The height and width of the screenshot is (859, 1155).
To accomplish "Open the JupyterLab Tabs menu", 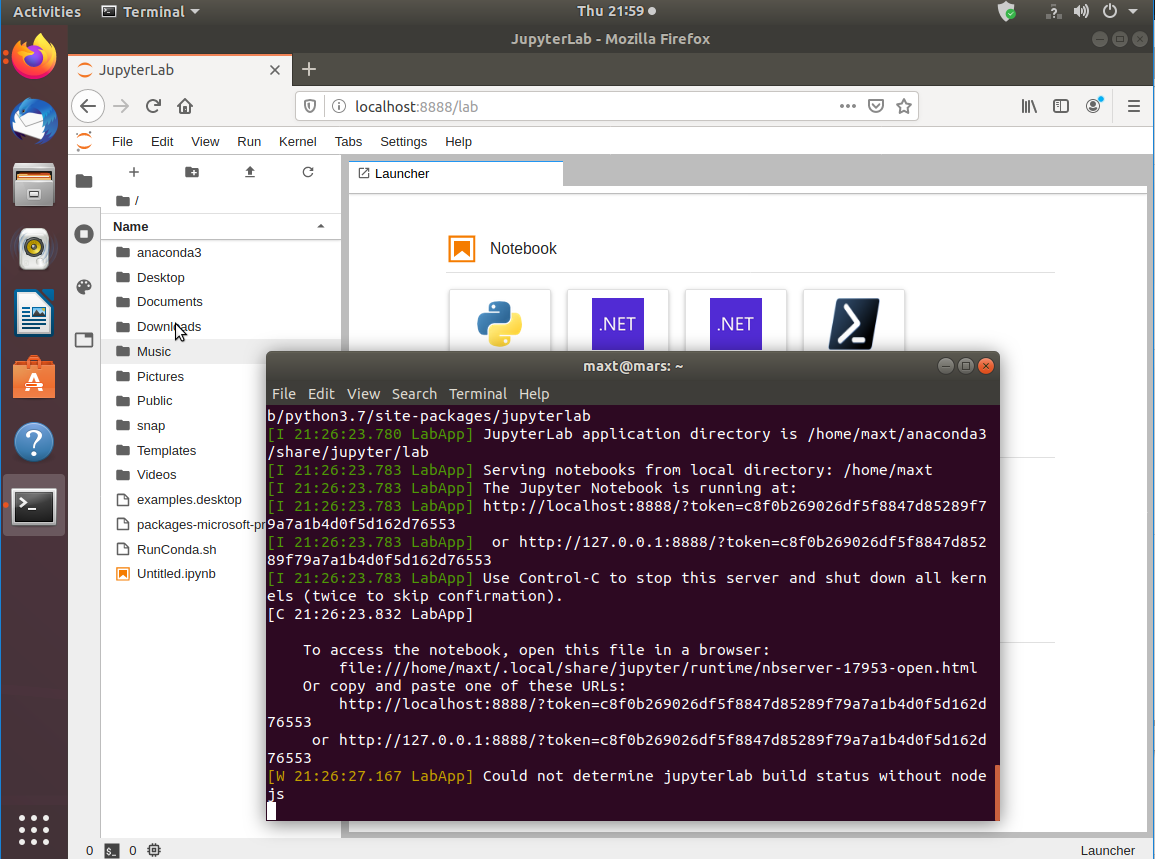I will click(348, 141).
